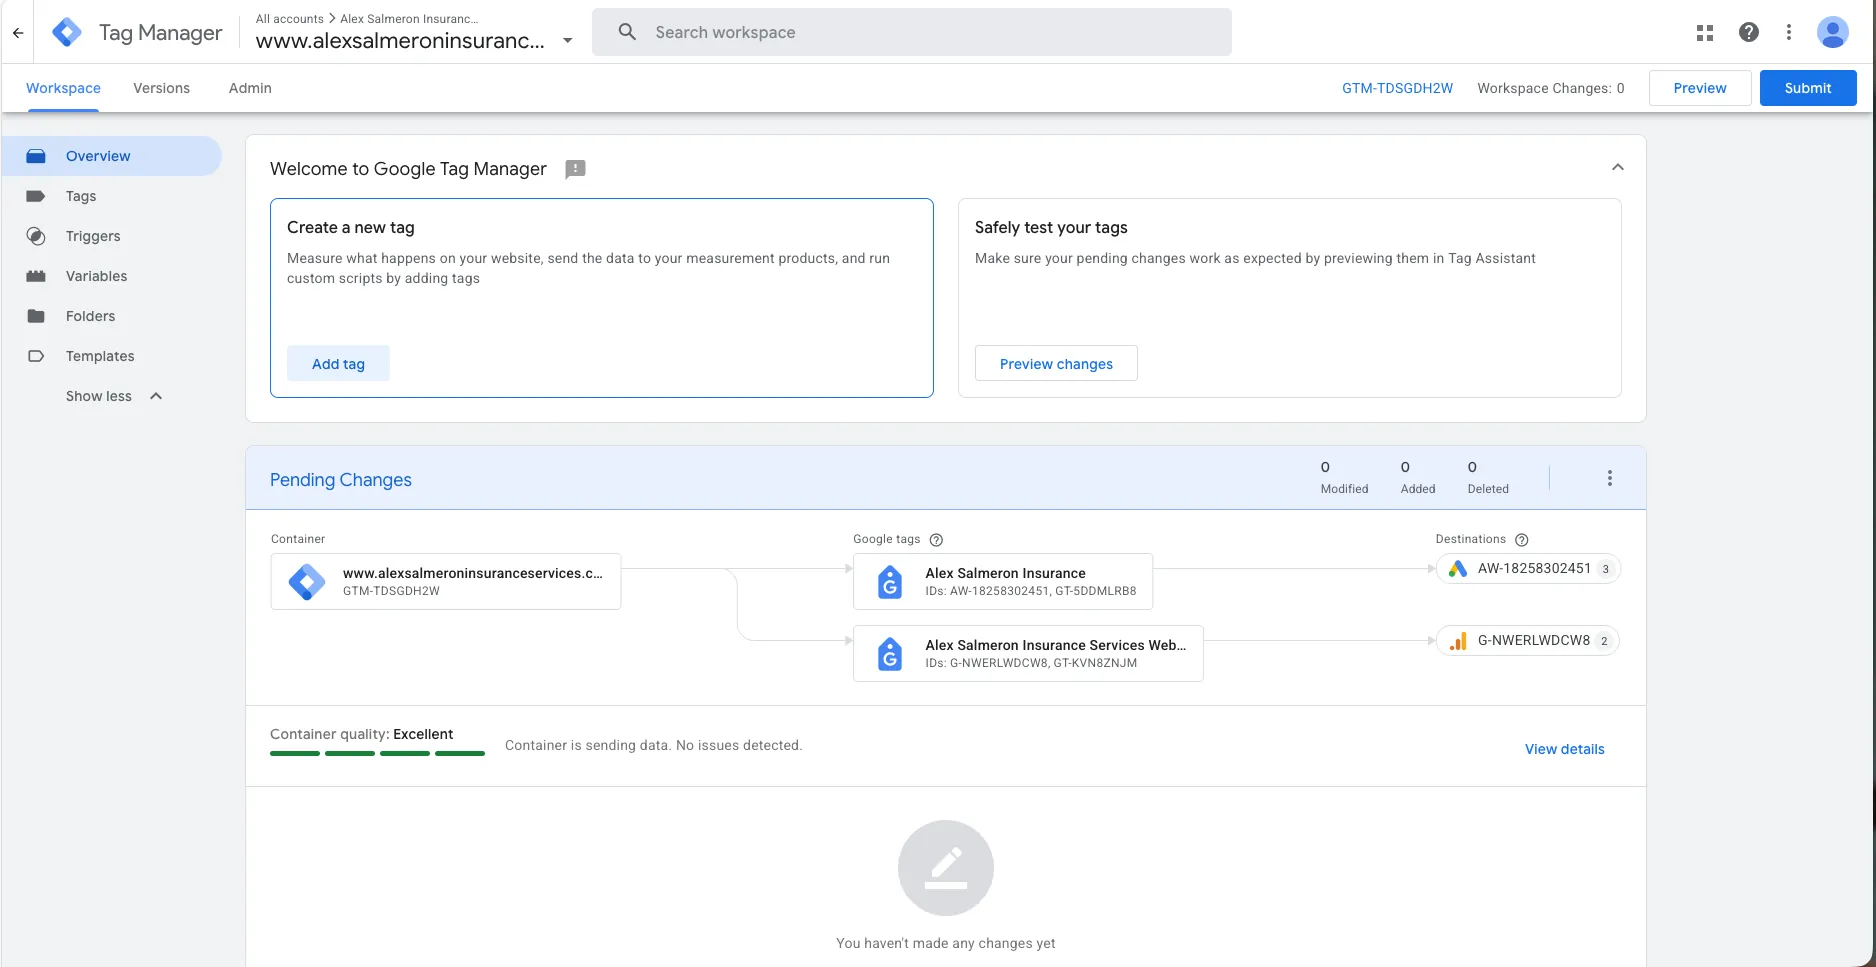
Task: Select Triggers in the sidebar
Action: (111, 236)
